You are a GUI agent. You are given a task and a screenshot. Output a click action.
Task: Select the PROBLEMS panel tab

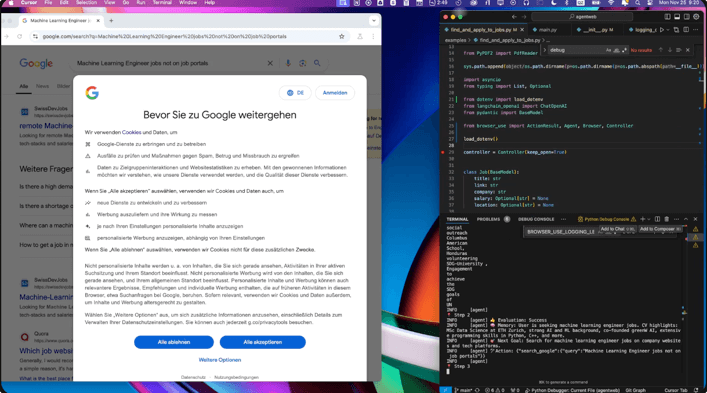(x=488, y=219)
